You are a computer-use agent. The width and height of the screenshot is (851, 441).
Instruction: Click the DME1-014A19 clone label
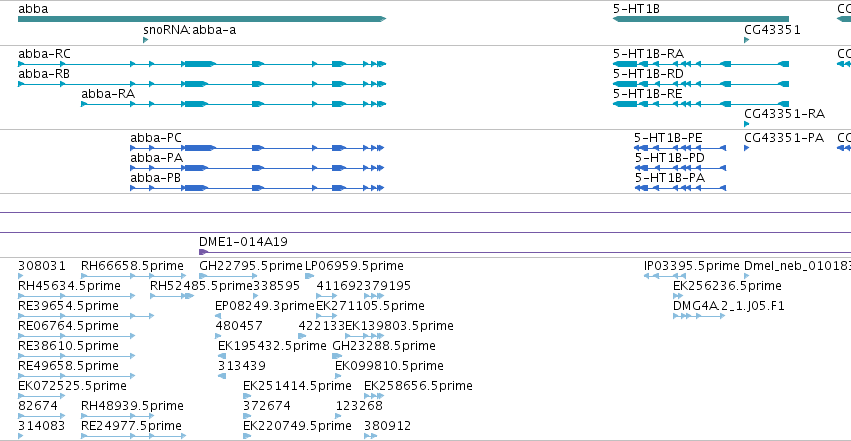(243, 242)
